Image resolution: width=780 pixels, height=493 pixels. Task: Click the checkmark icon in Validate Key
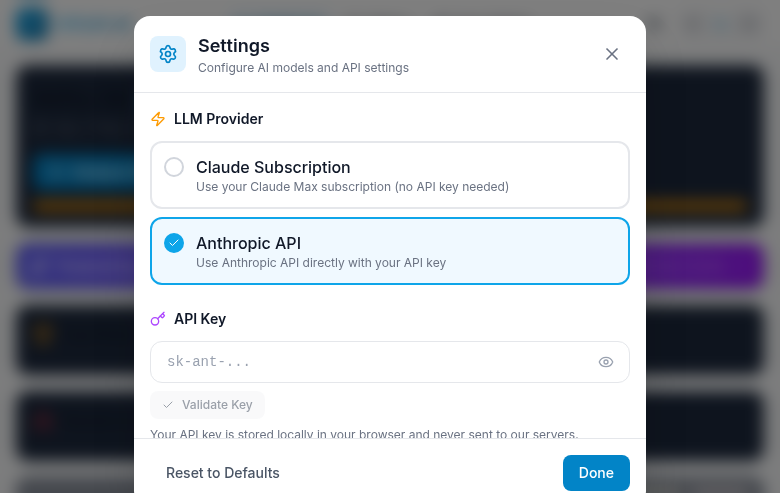coord(168,405)
